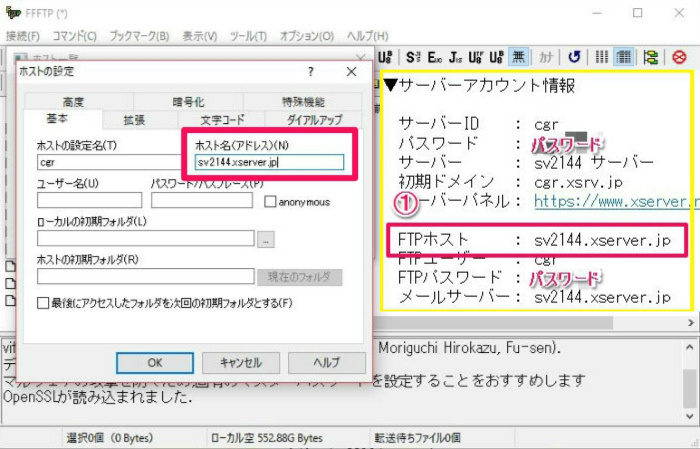The height and width of the screenshot is (449, 700).
Task: Click the log pane scroll down arrow
Action: (x=690, y=416)
